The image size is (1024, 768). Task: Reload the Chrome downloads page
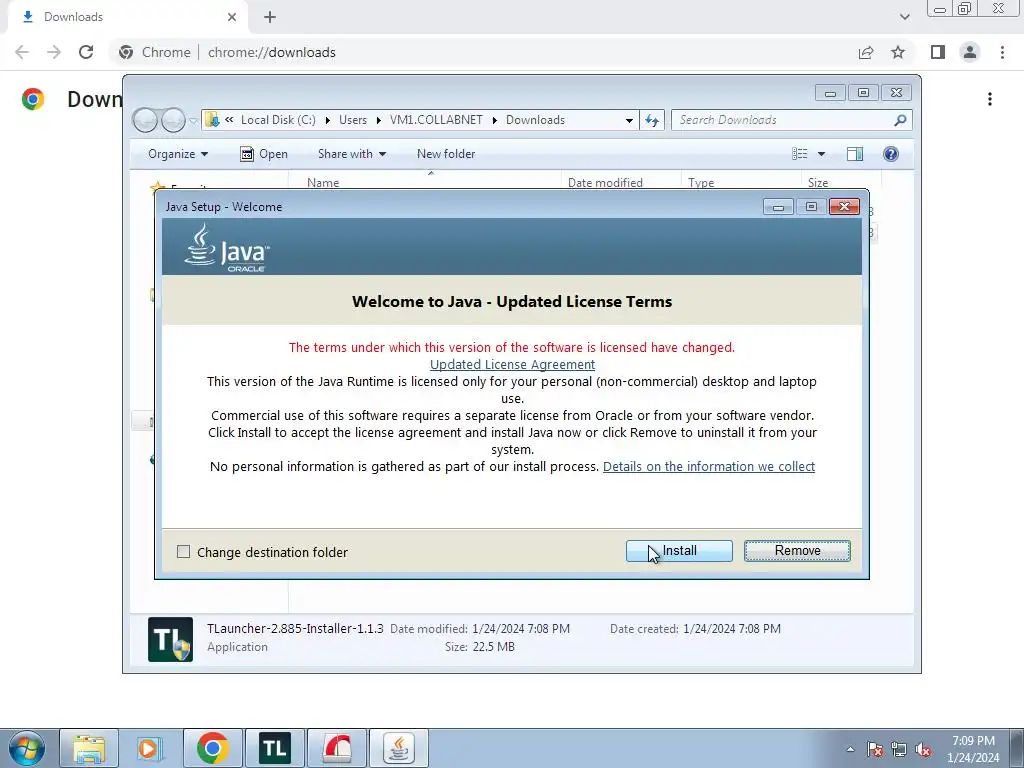[86, 52]
